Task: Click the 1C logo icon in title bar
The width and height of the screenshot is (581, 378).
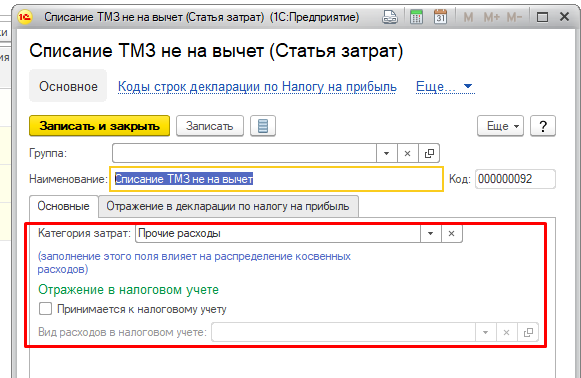Action: [x=25, y=17]
